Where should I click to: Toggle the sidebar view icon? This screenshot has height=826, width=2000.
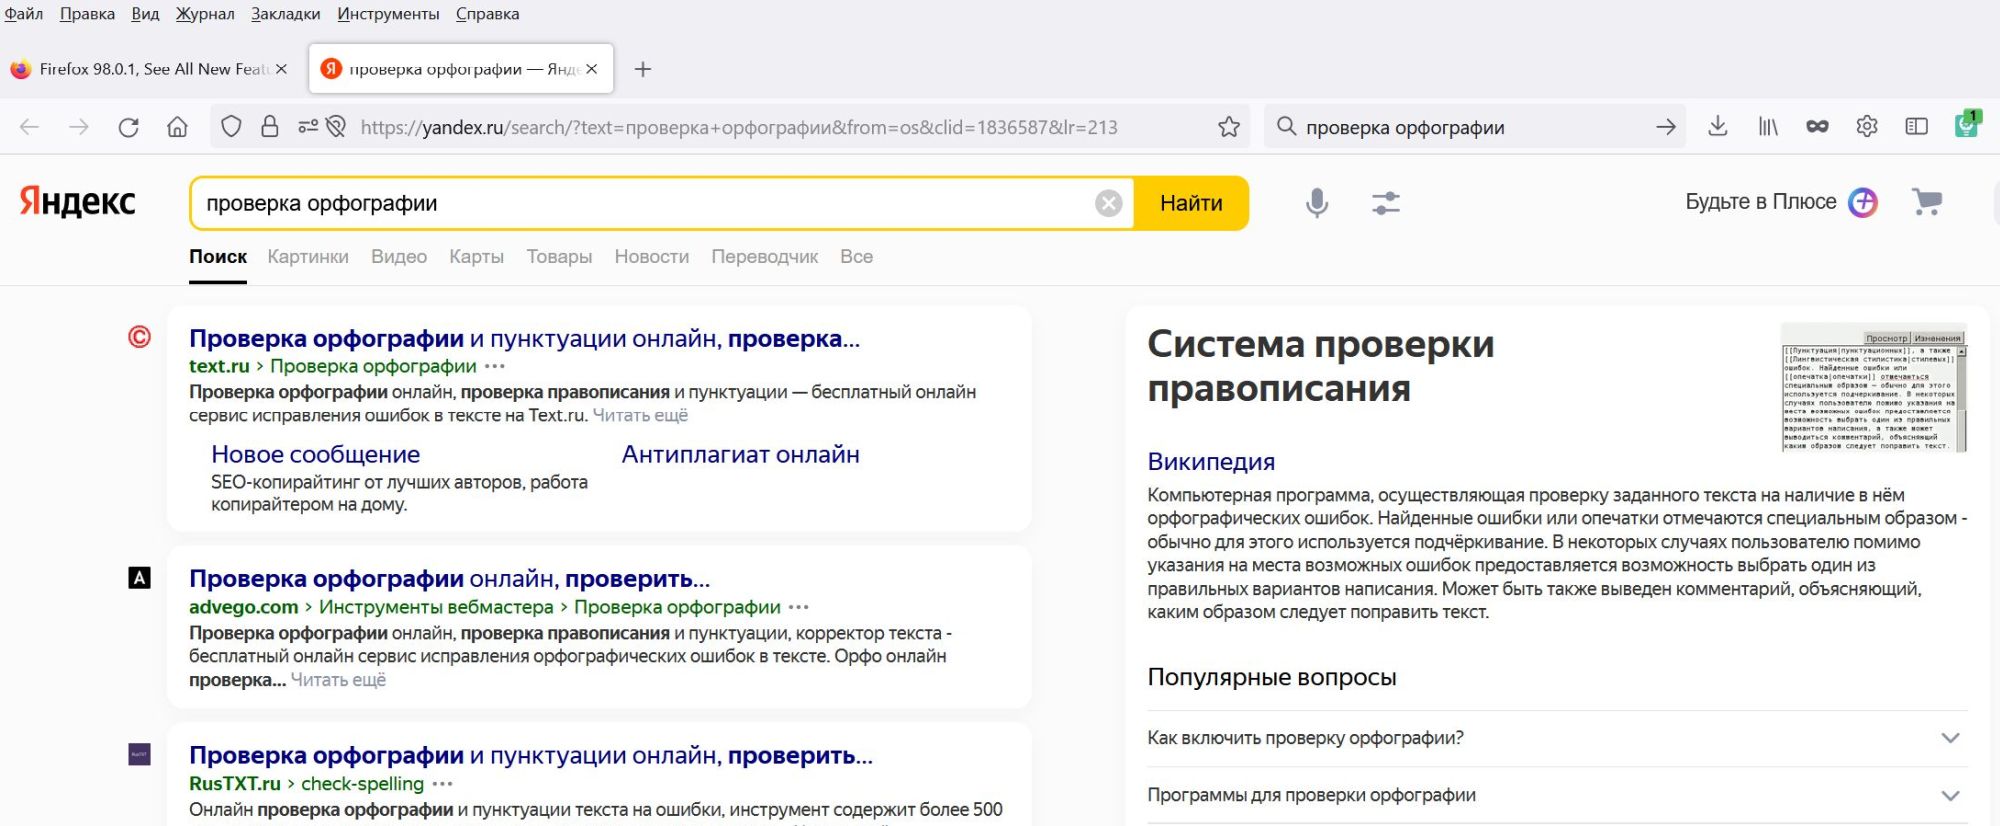1917,127
